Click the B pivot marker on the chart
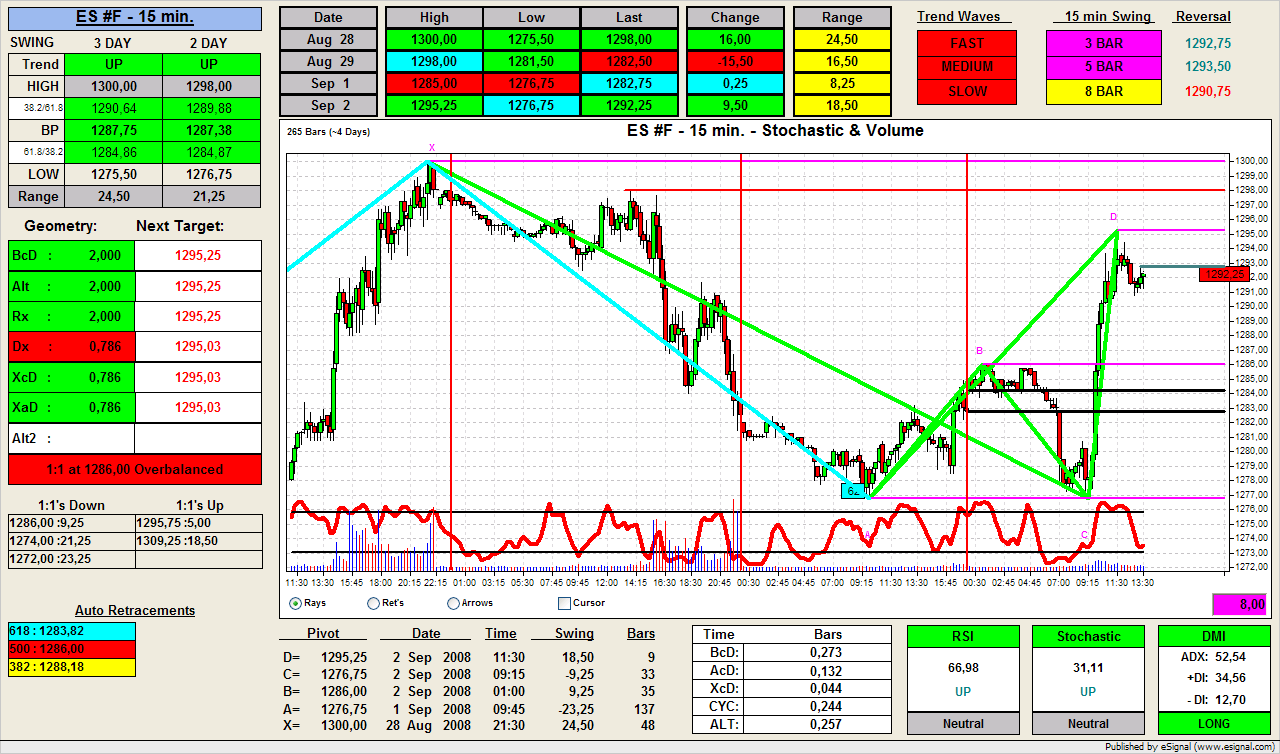 point(980,350)
